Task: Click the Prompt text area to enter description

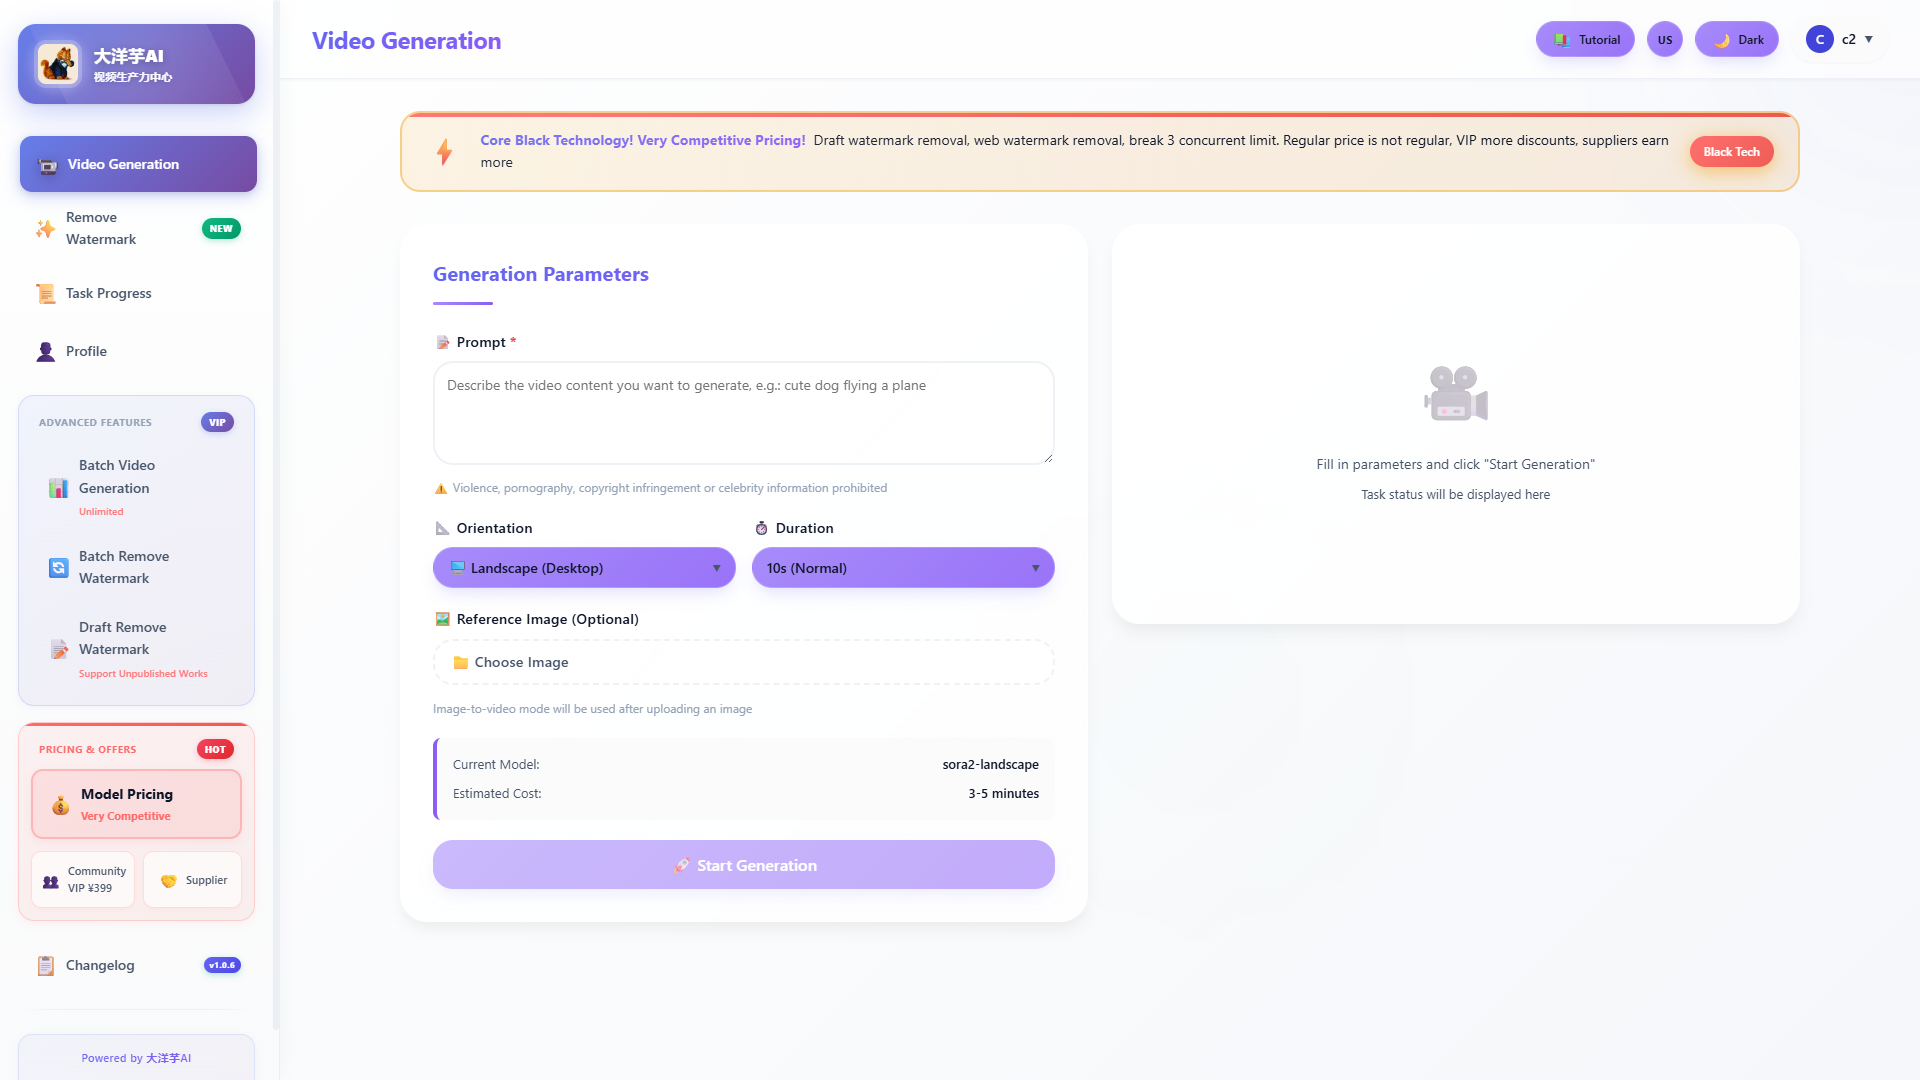Action: point(743,413)
